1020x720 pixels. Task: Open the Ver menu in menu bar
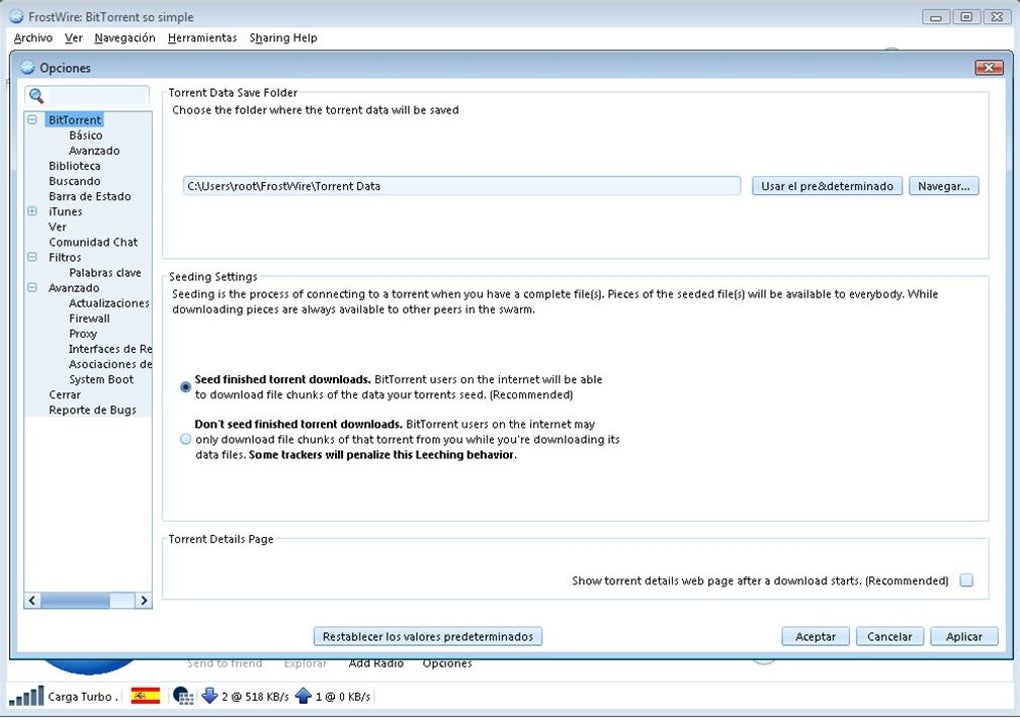coord(74,38)
